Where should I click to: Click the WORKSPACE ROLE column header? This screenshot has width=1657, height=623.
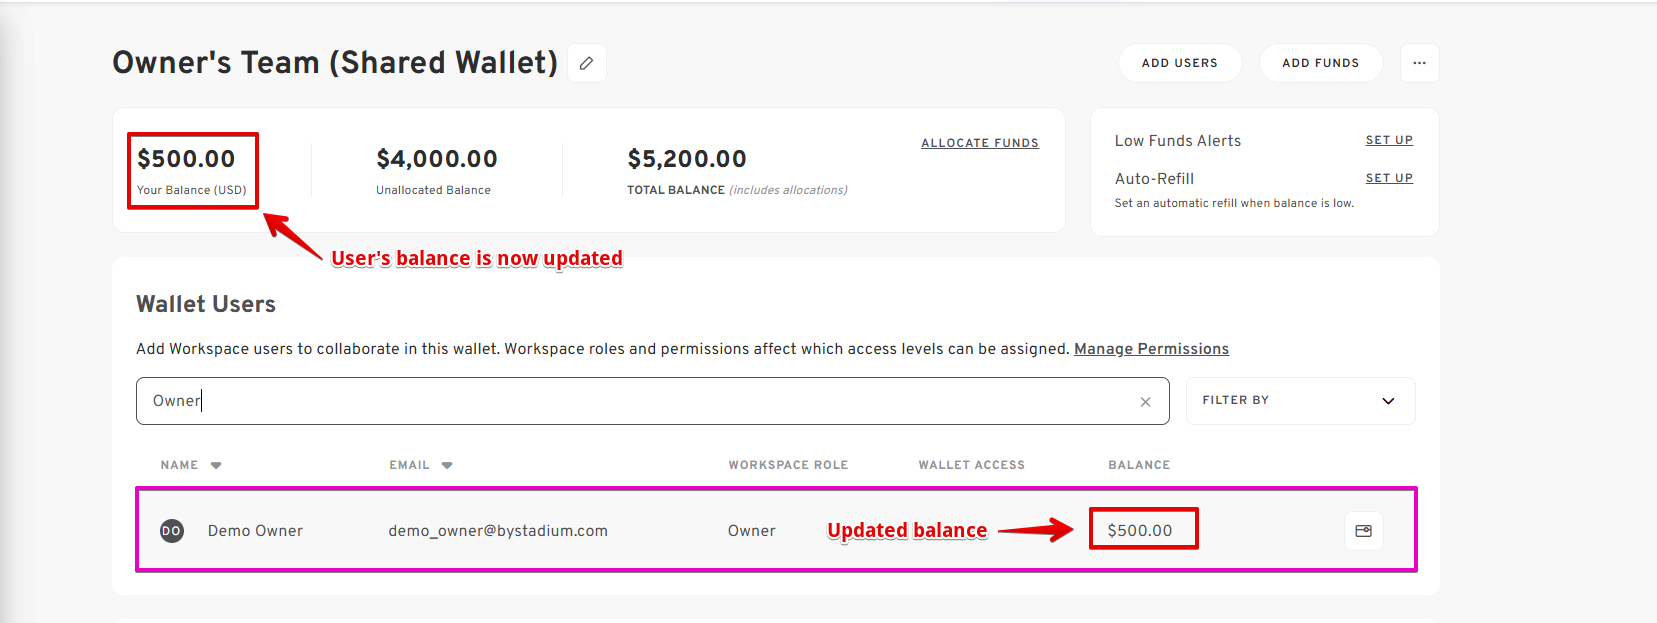788,465
